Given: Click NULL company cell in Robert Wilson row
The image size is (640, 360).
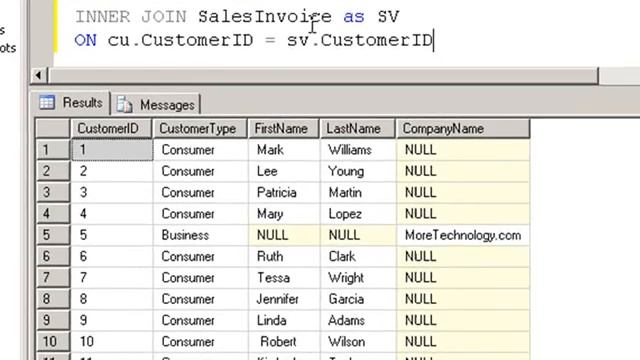Looking at the screenshot, I should (463, 341).
